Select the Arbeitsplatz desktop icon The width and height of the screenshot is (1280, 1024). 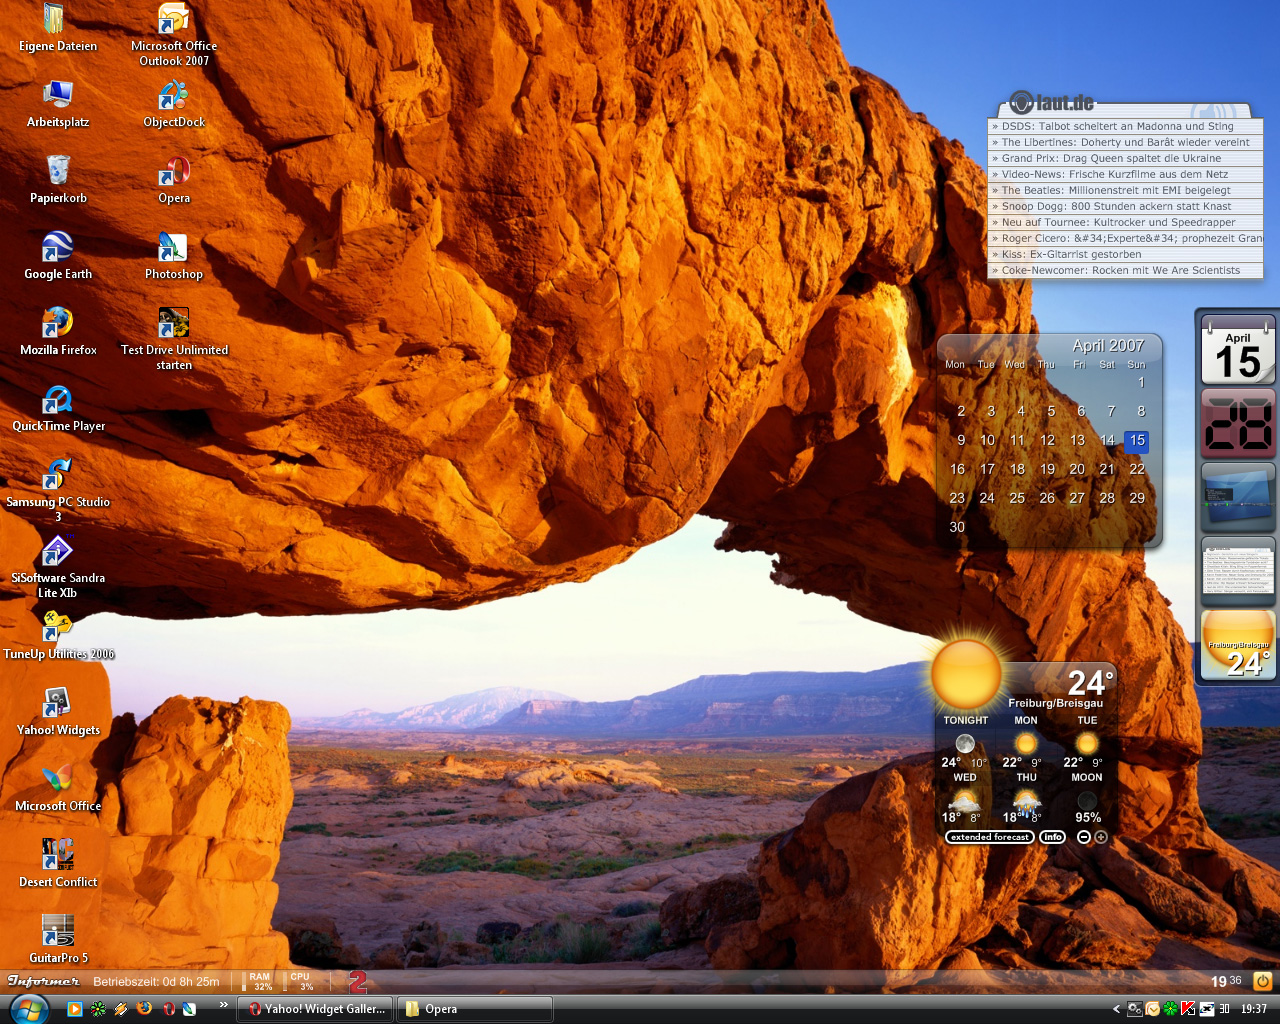click(x=57, y=104)
